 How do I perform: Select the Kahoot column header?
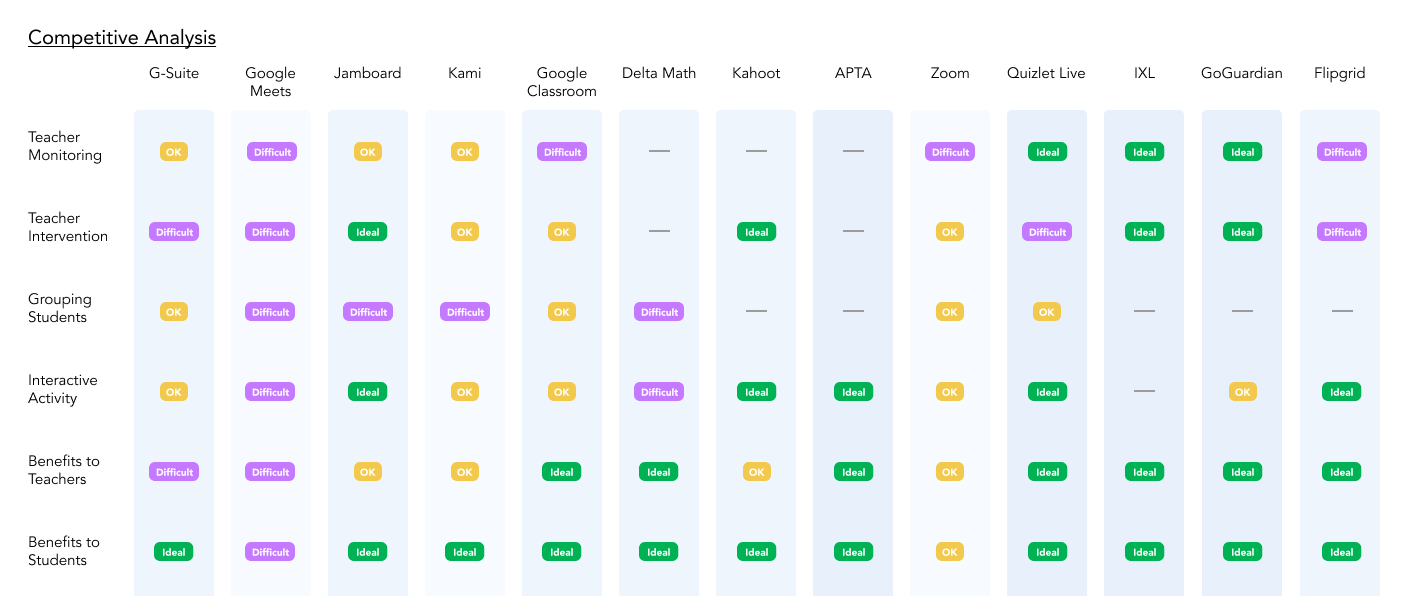click(x=756, y=73)
